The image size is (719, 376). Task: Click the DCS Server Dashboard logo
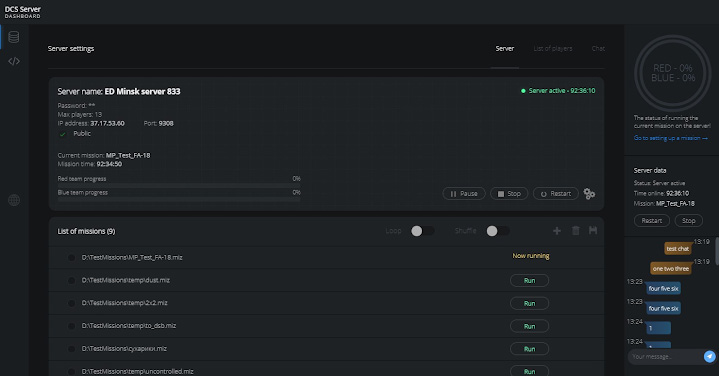tap(22, 12)
